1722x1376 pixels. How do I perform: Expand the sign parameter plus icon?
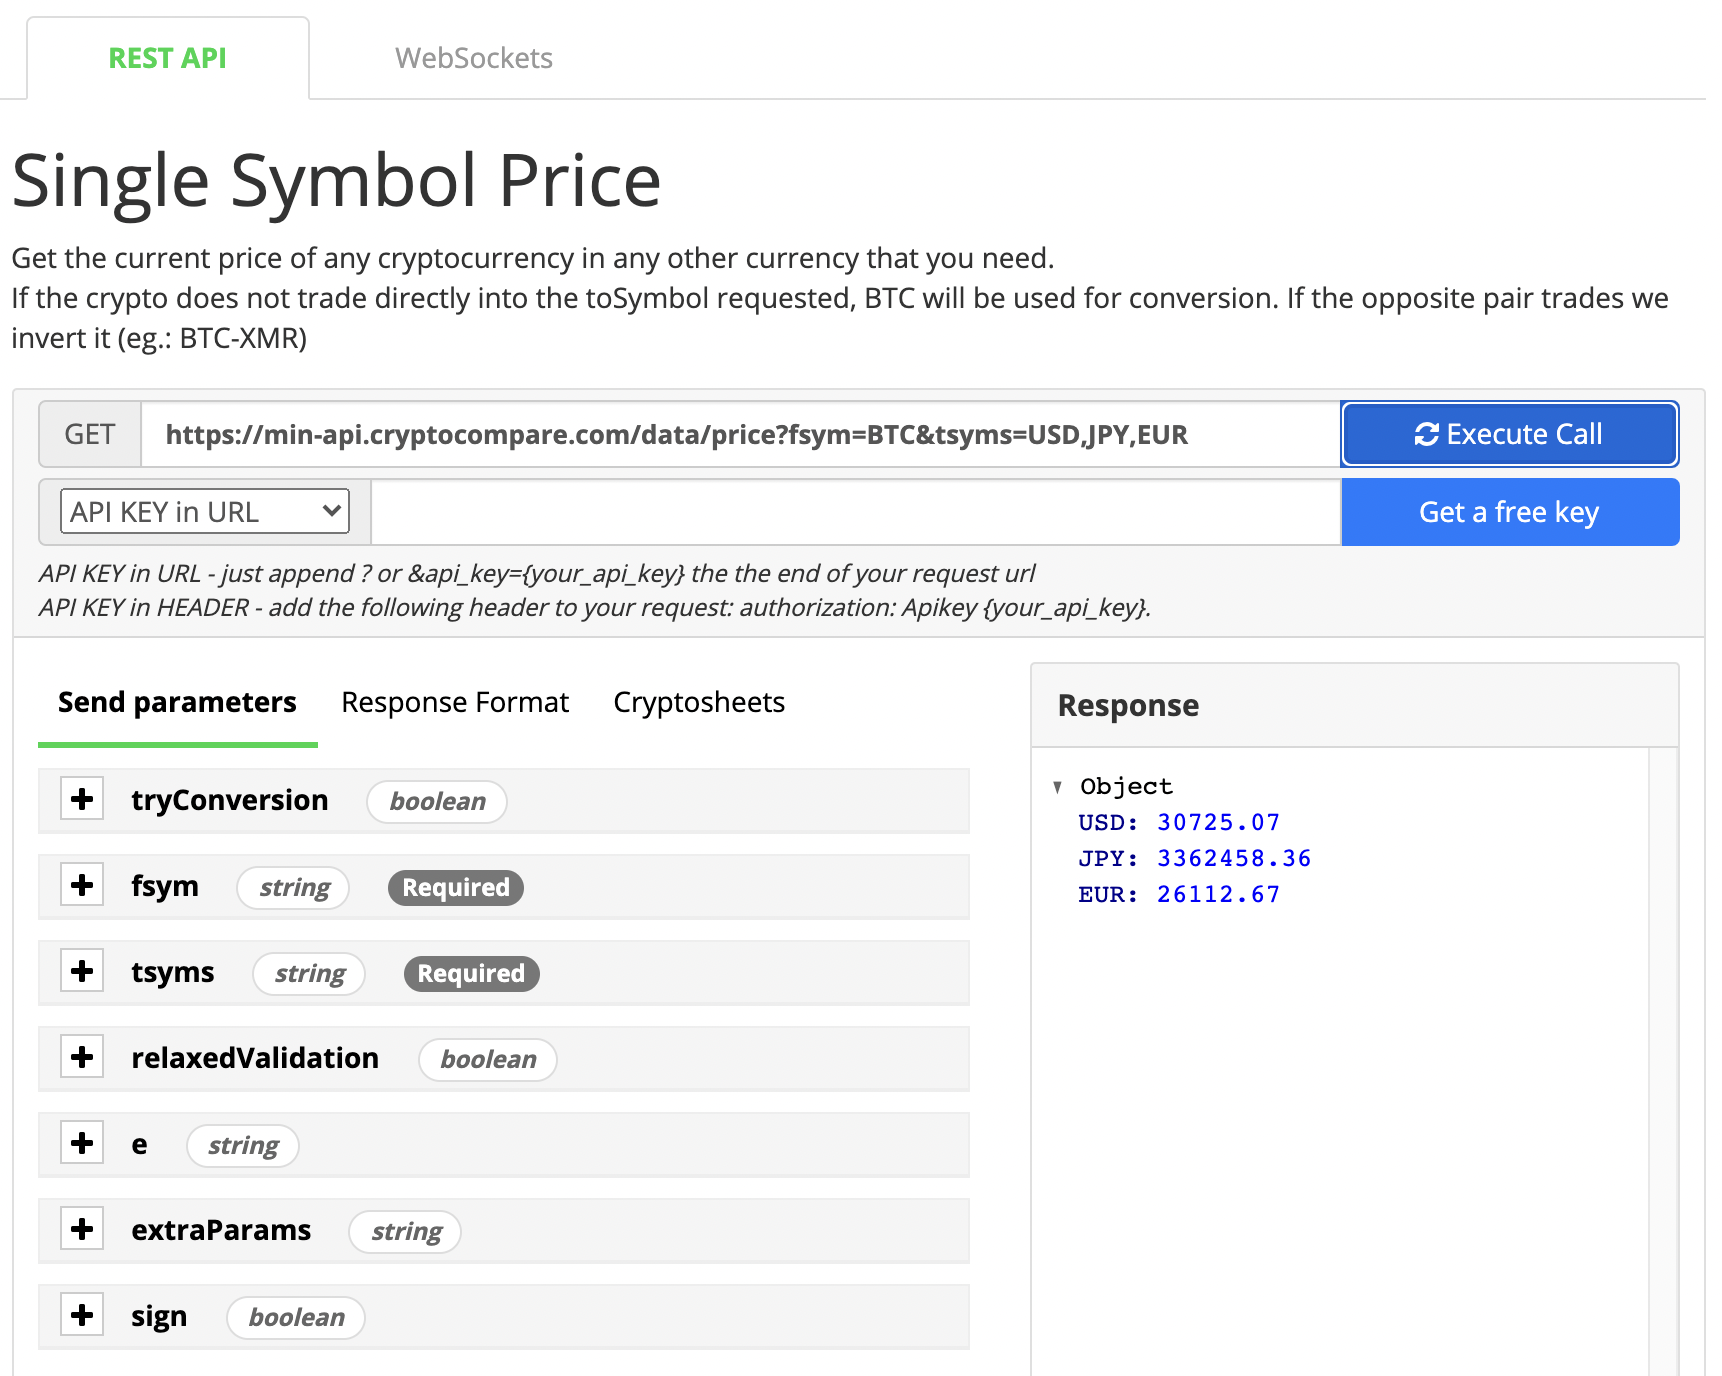pos(82,1315)
